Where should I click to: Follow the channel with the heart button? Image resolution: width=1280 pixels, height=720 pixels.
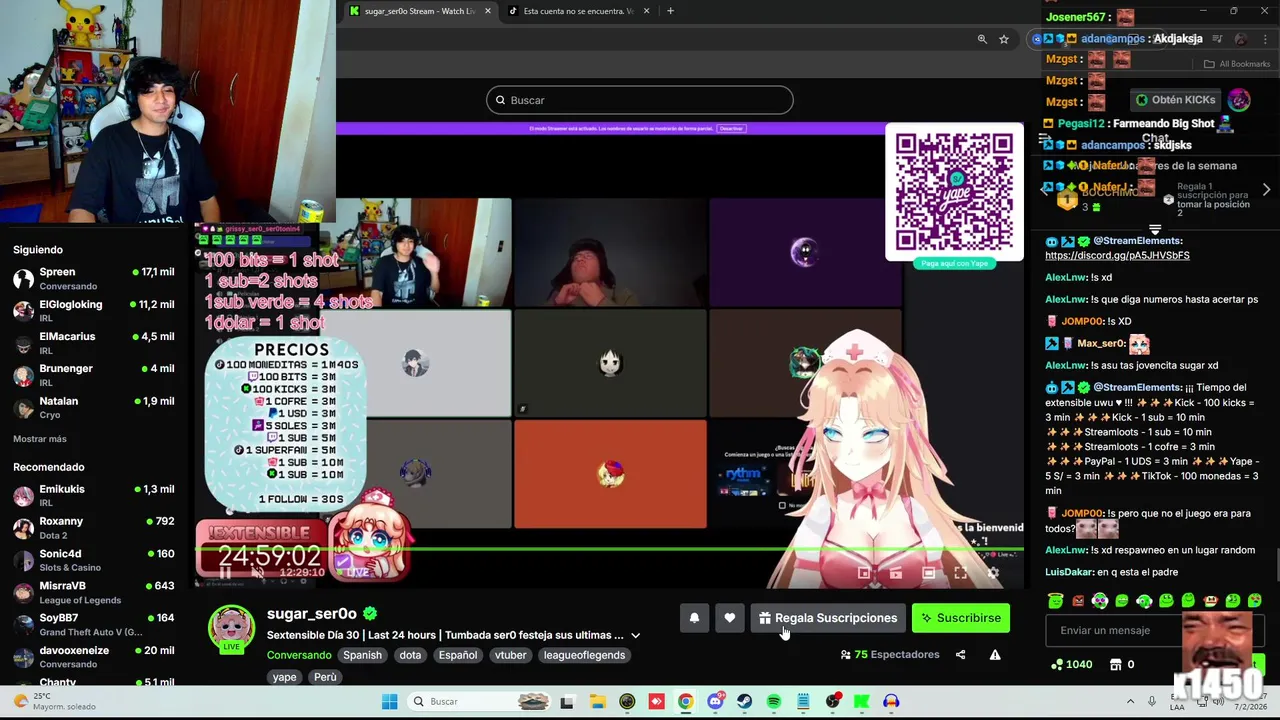pyautogui.click(x=730, y=618)
